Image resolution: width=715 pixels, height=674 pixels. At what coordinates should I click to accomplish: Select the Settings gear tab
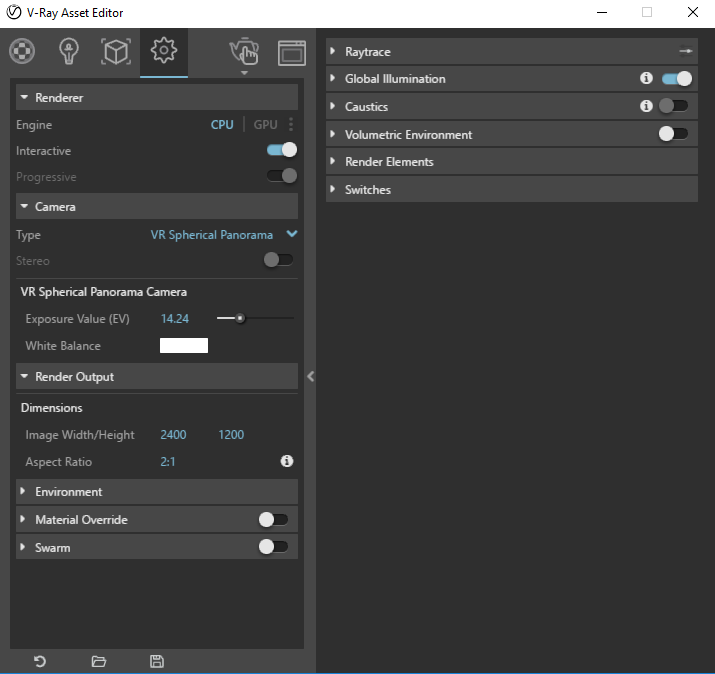164,50
